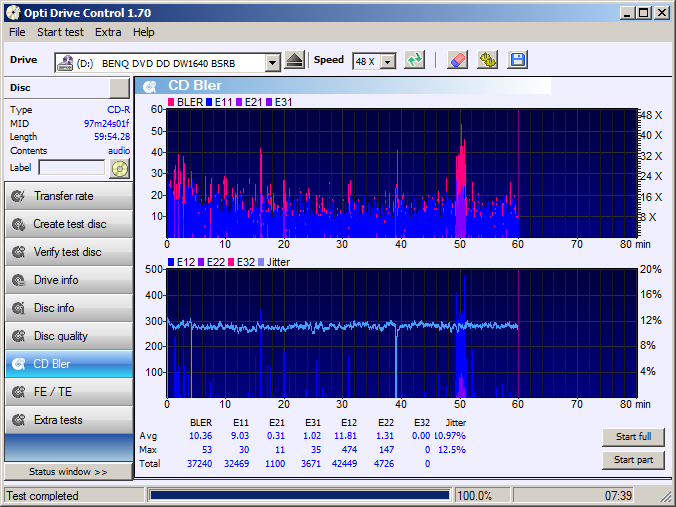Maximize the Opti Drive Control window
The width and height of the screenshot is (676, 507).
[644, 13]
